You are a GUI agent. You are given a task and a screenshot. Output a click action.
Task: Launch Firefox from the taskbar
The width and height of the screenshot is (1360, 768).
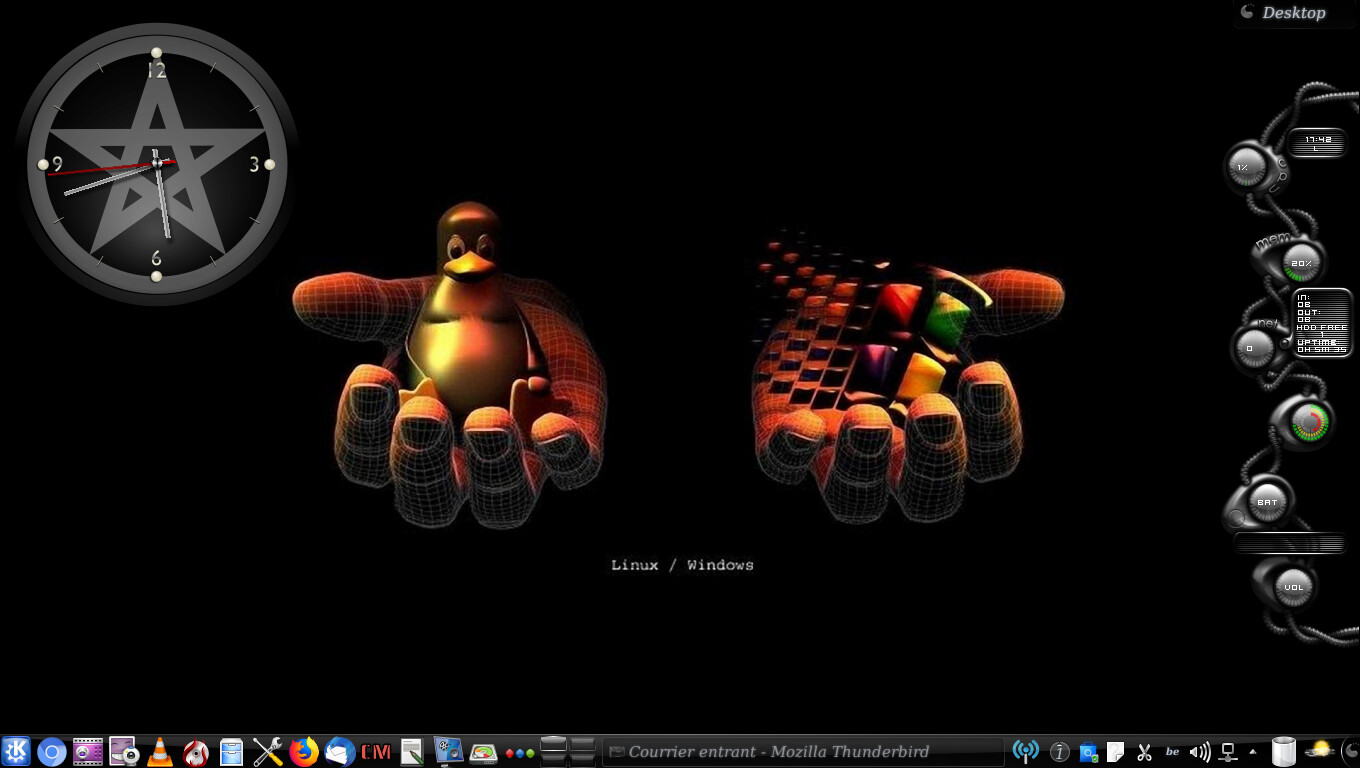click(x=304, y=751)
